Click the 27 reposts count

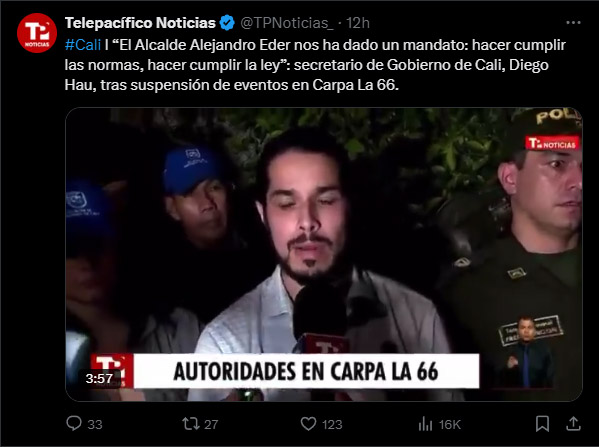tap(211, 424)
